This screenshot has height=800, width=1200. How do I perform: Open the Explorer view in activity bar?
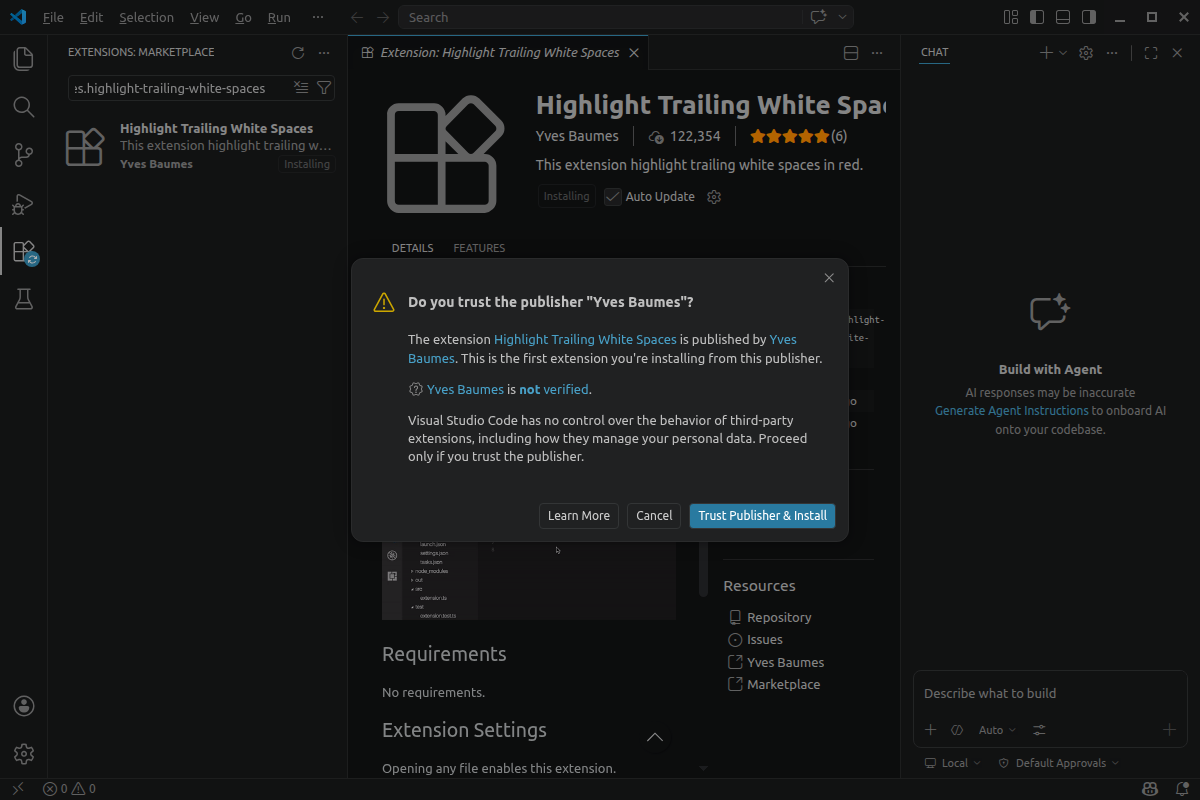pos(23,59)
